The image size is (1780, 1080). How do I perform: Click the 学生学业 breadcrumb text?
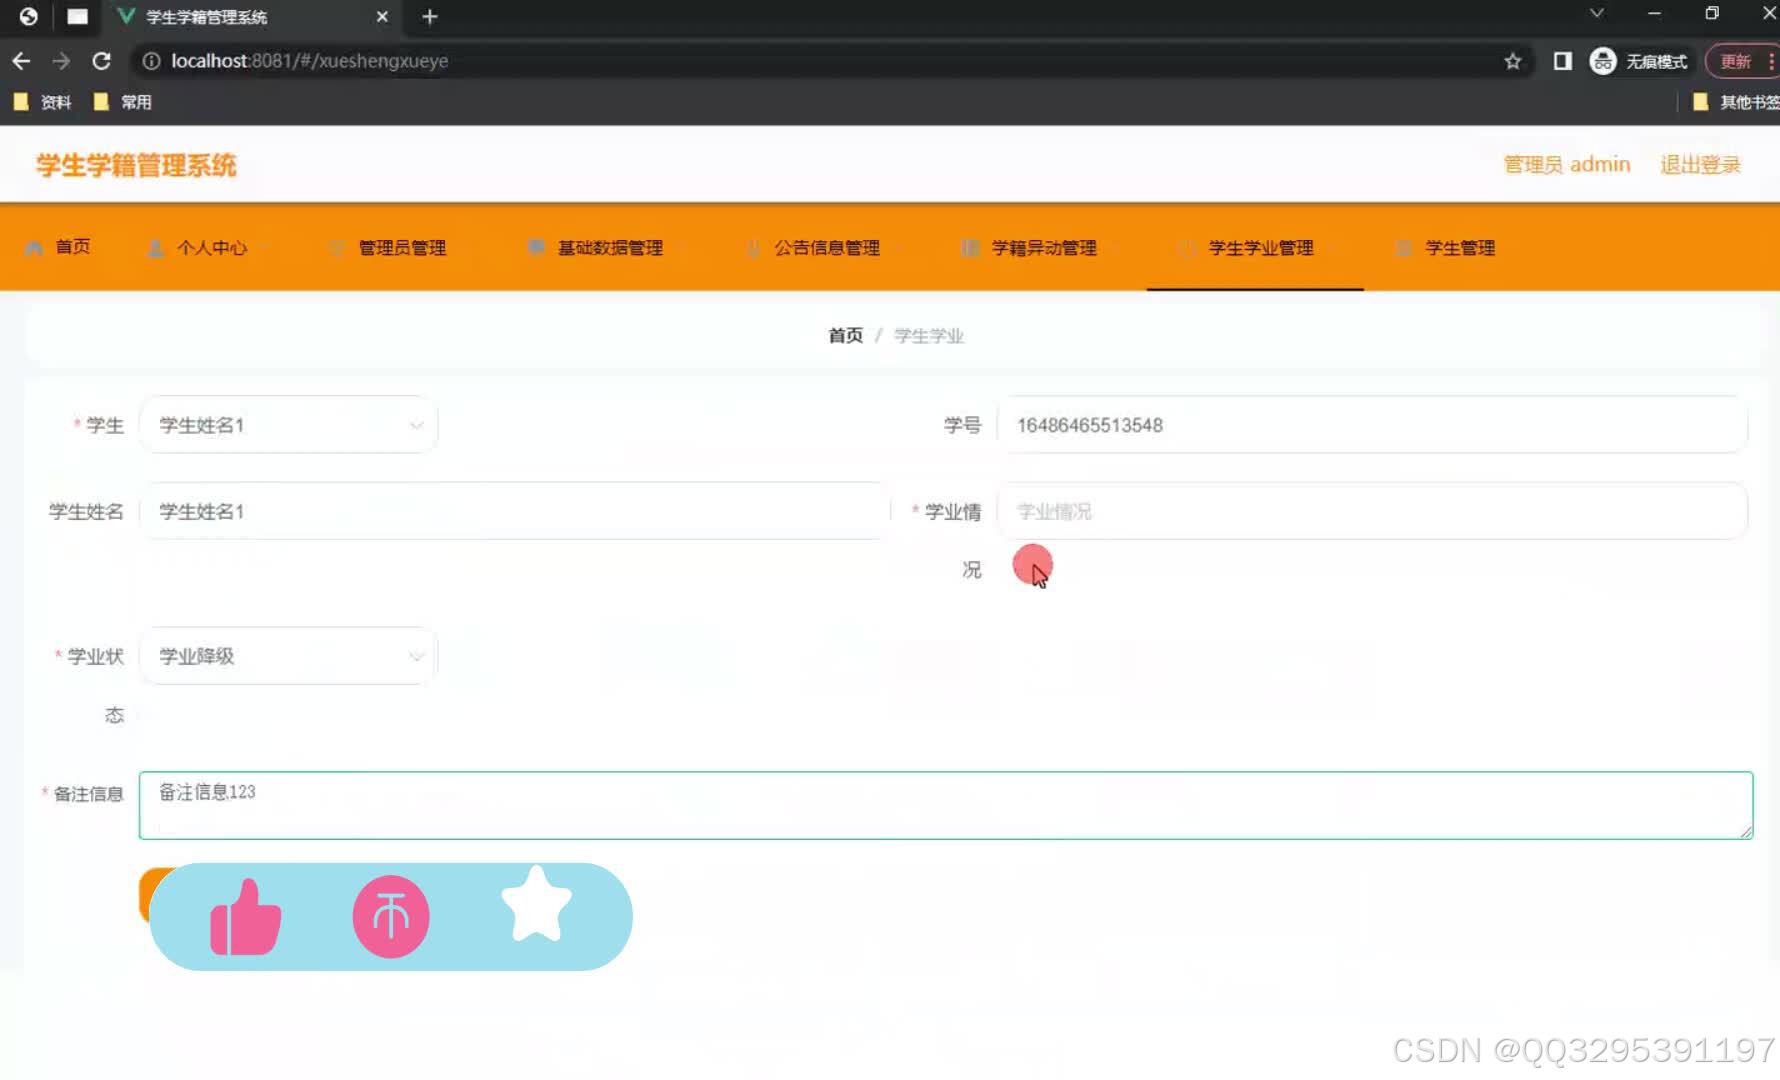929,336
